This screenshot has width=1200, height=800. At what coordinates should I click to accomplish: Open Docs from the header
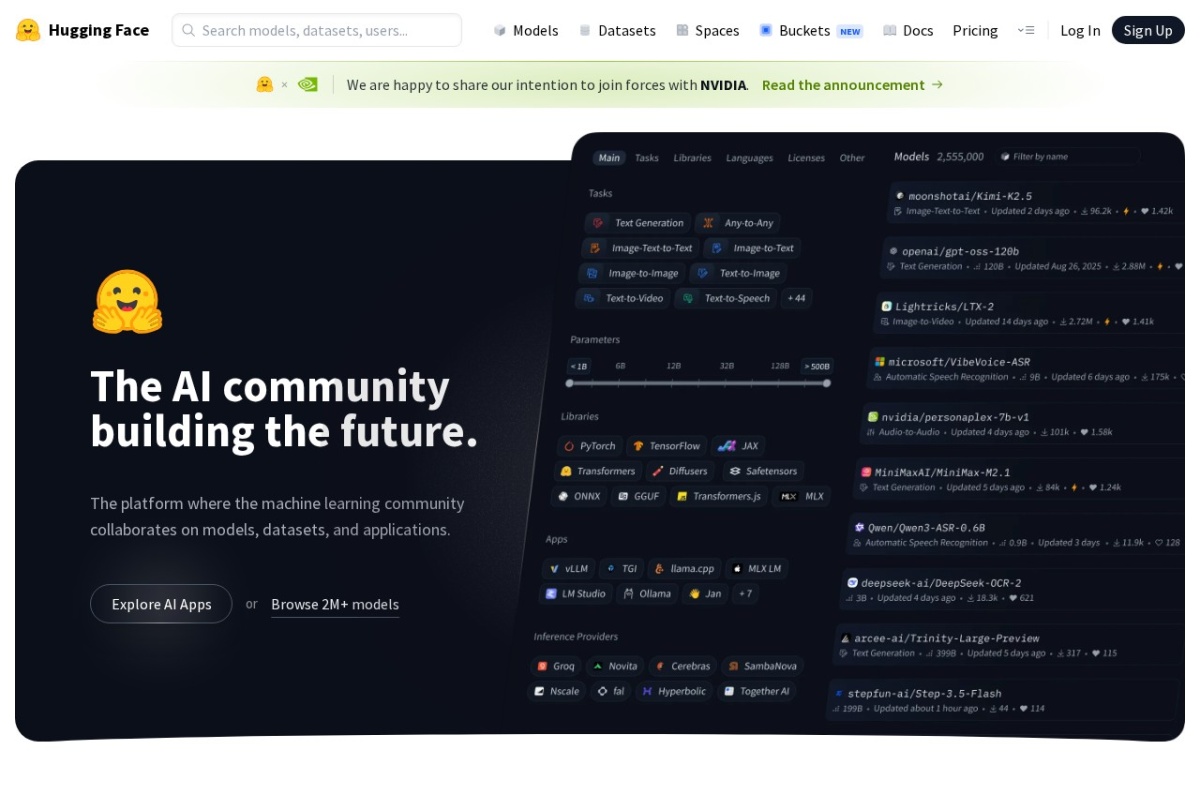click(x=908, y=30)
